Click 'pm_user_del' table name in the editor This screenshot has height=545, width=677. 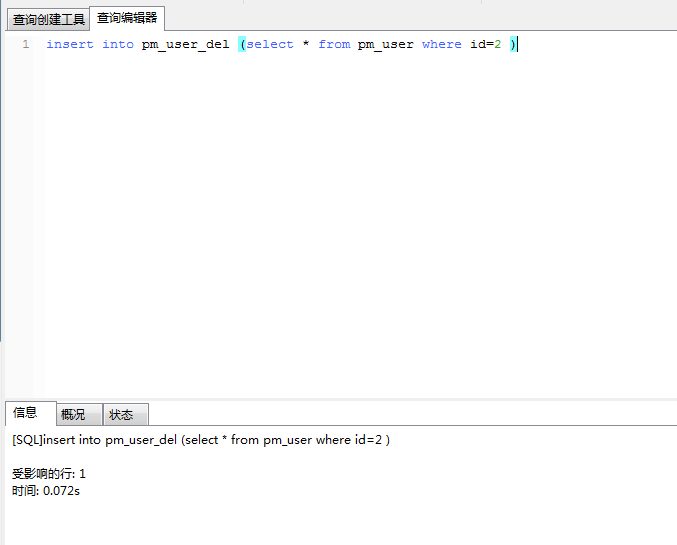(x=185, y=44)
